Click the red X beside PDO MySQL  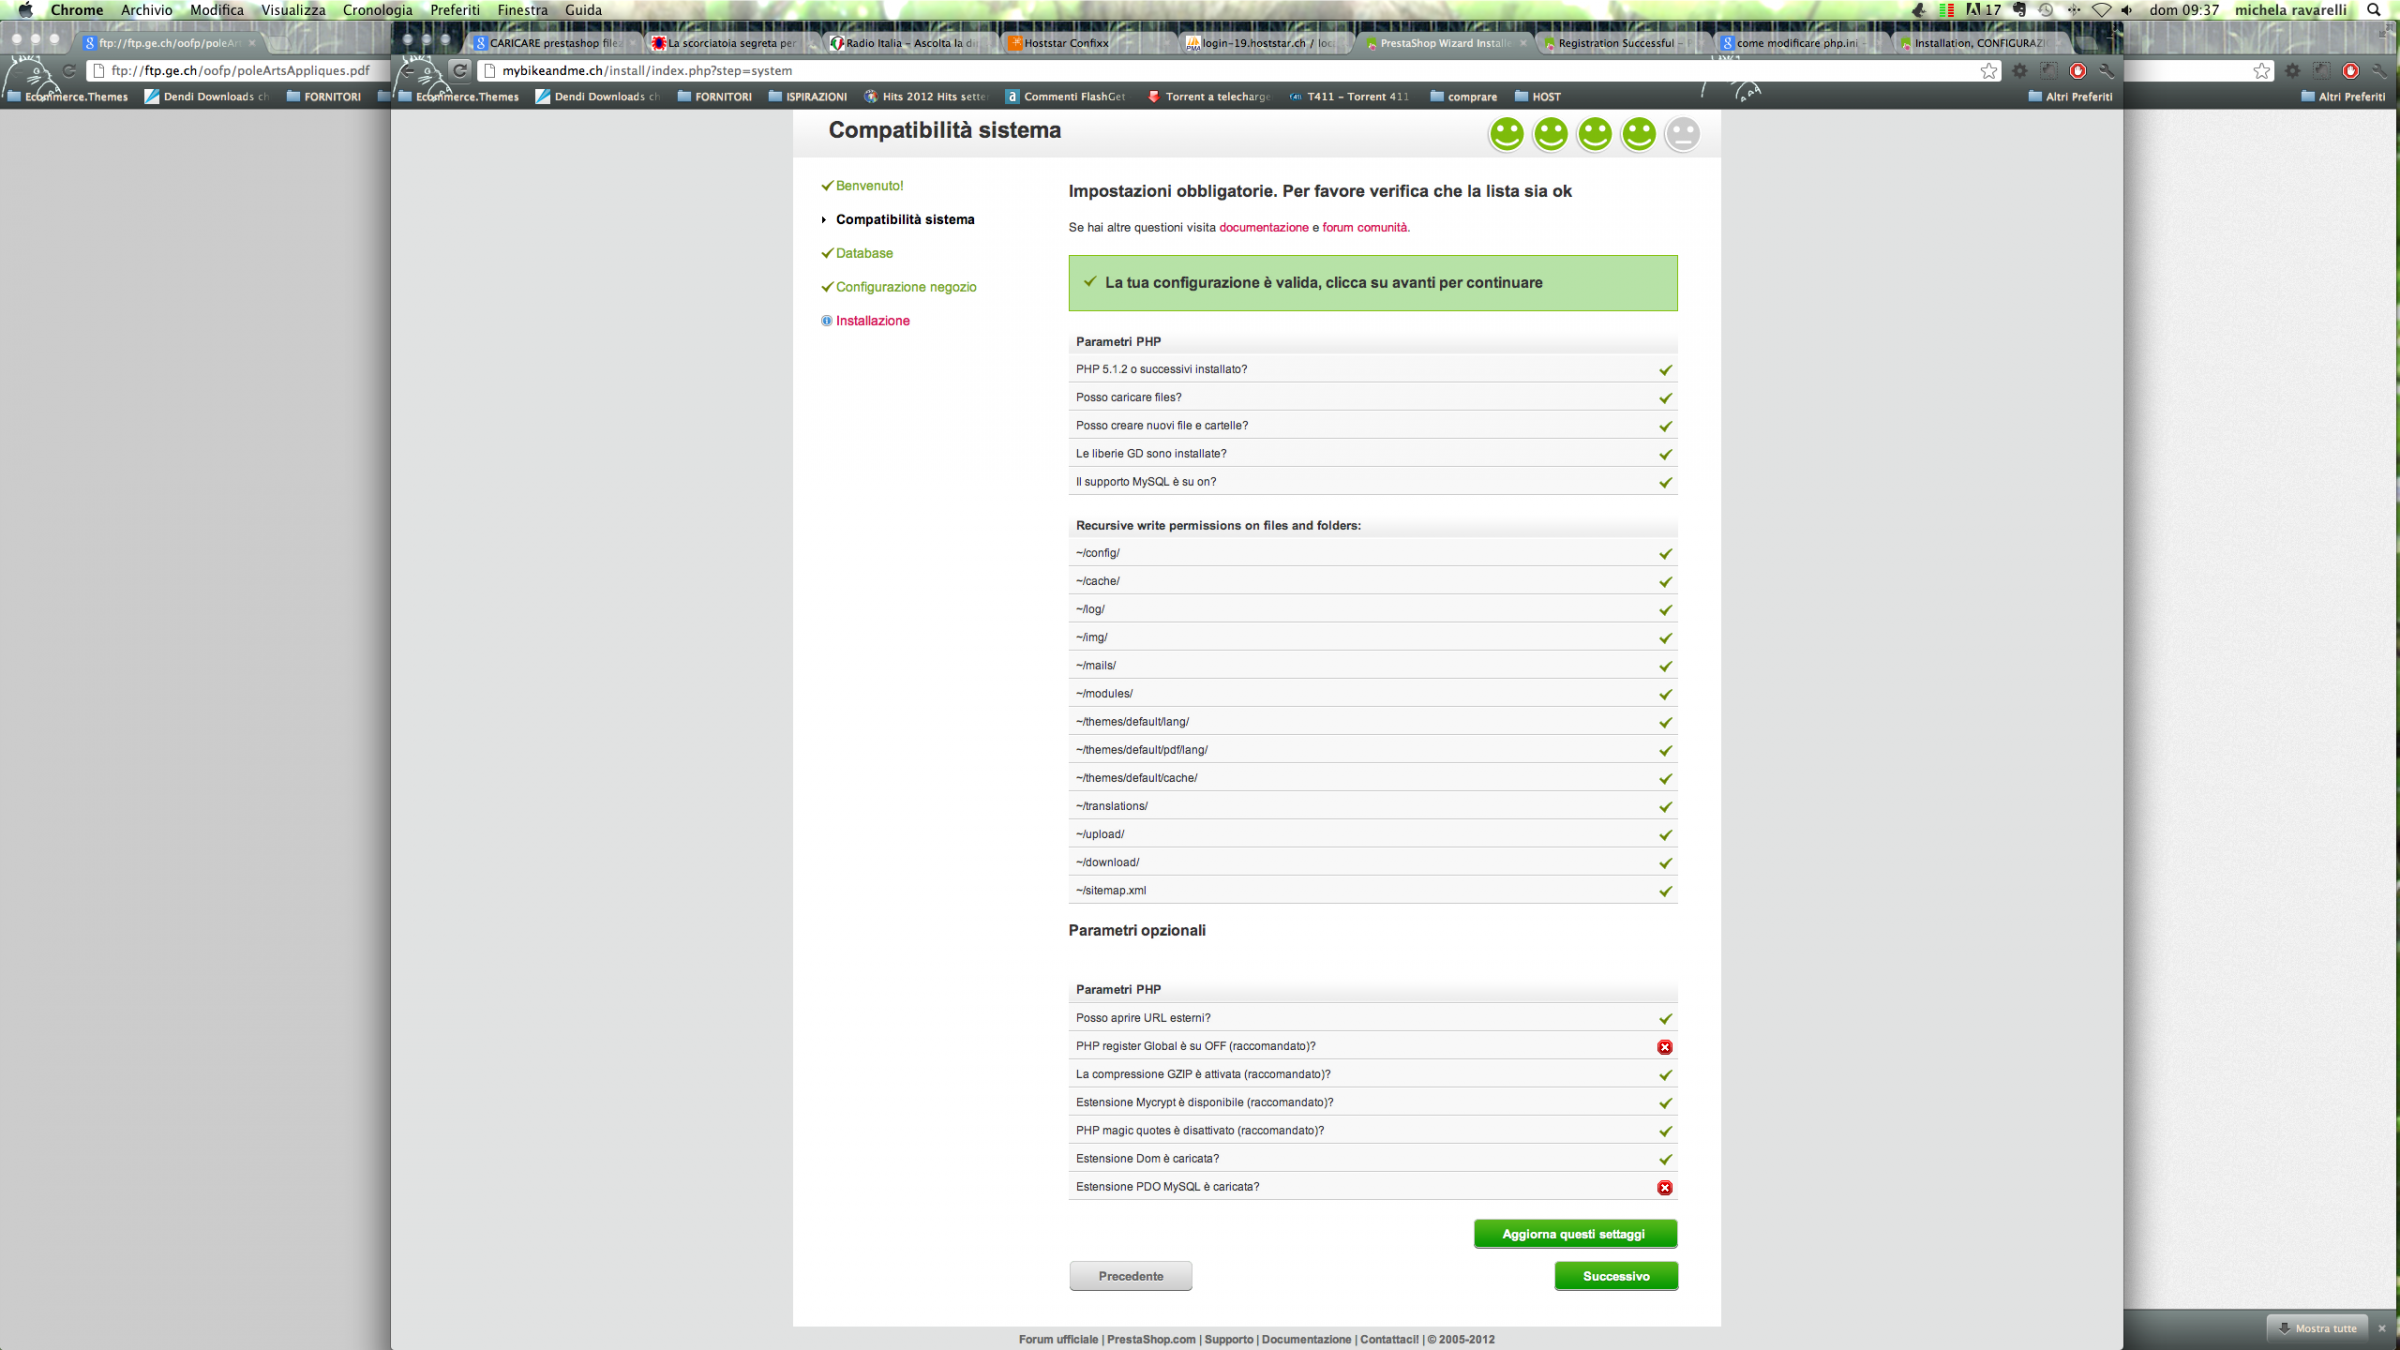[1665, 1188]
